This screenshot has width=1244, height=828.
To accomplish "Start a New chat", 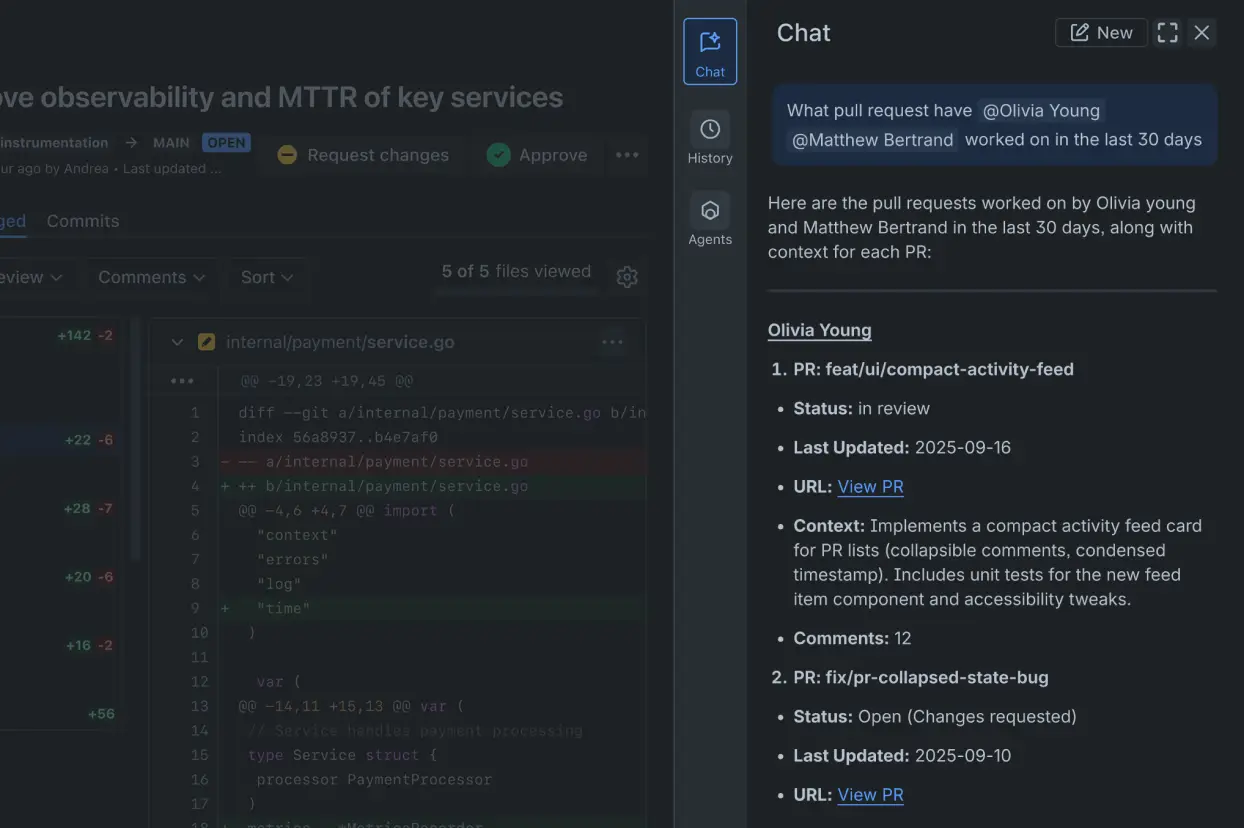I will point(1101,33).
